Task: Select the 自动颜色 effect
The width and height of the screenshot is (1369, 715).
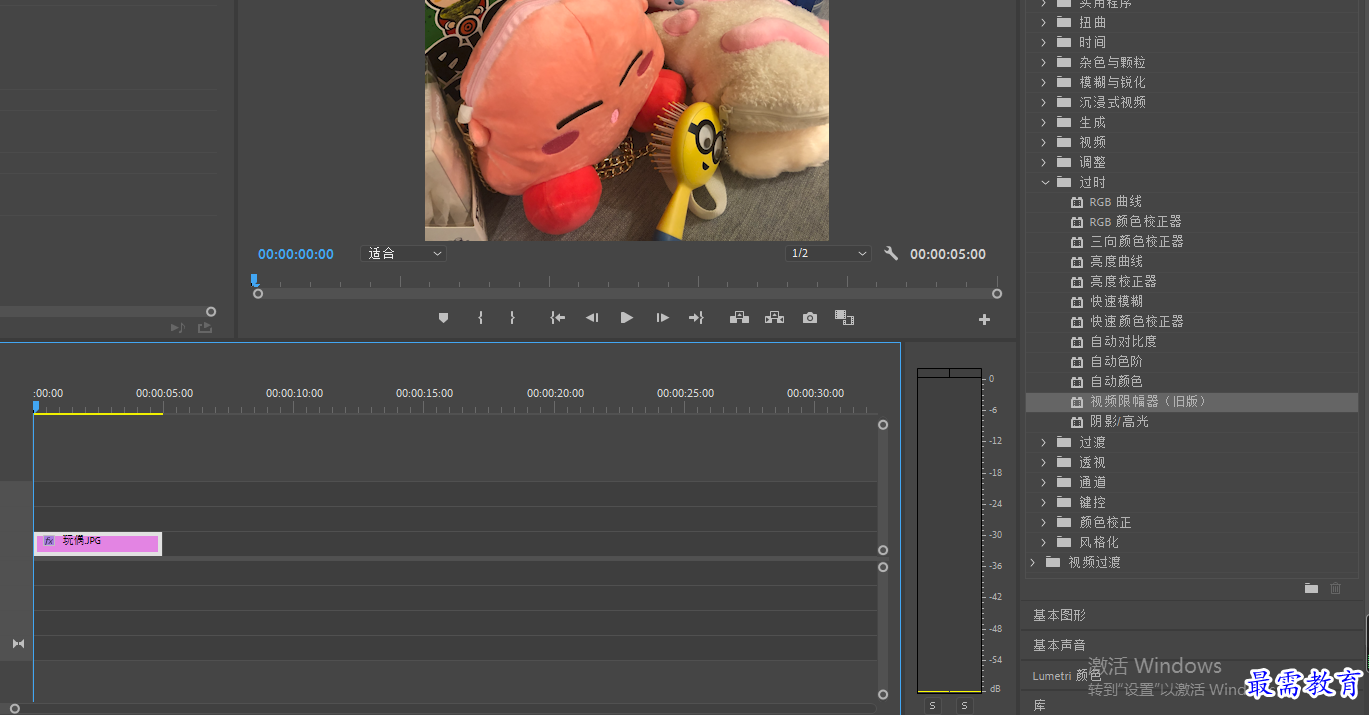Action: click(x=1116, y=382)
